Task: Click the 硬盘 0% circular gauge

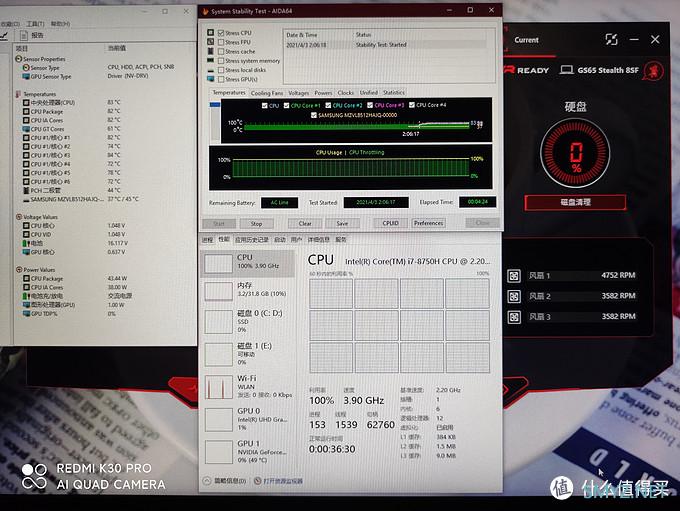Action: [575, 153]
